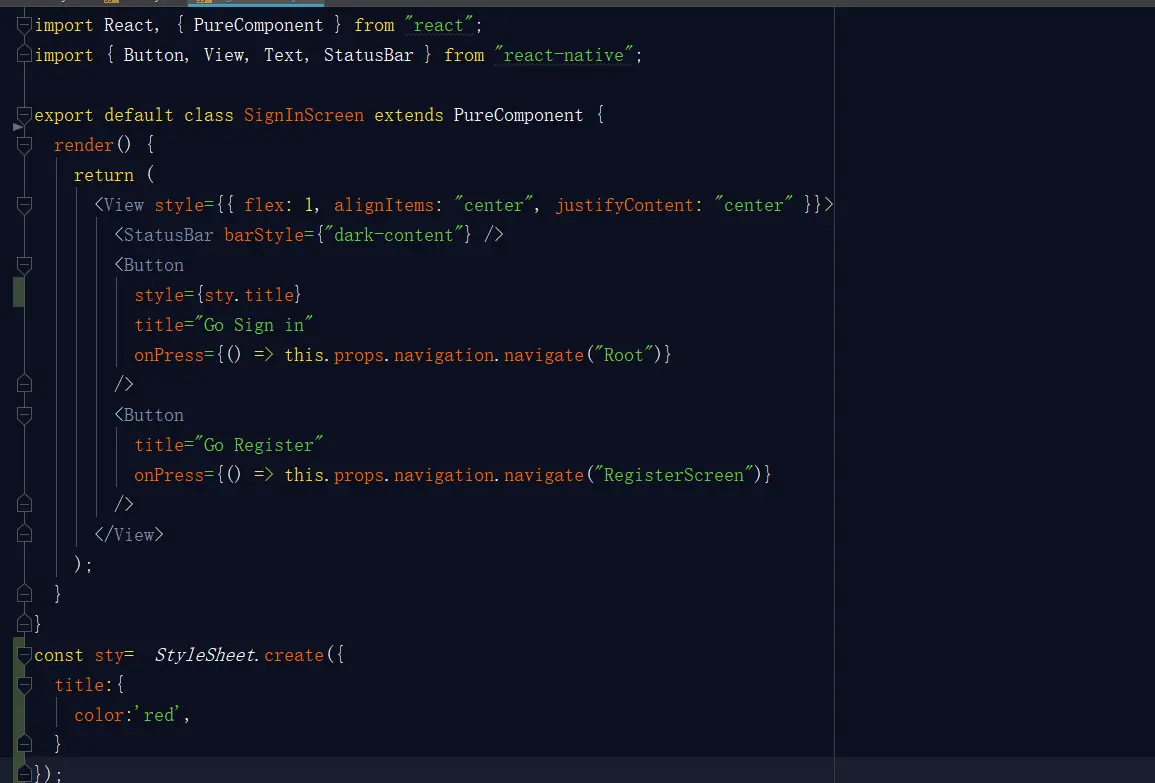Click style={sty.title} on the first Button
This screenshot has width=1155, height=783.
(x=217, y=295)
